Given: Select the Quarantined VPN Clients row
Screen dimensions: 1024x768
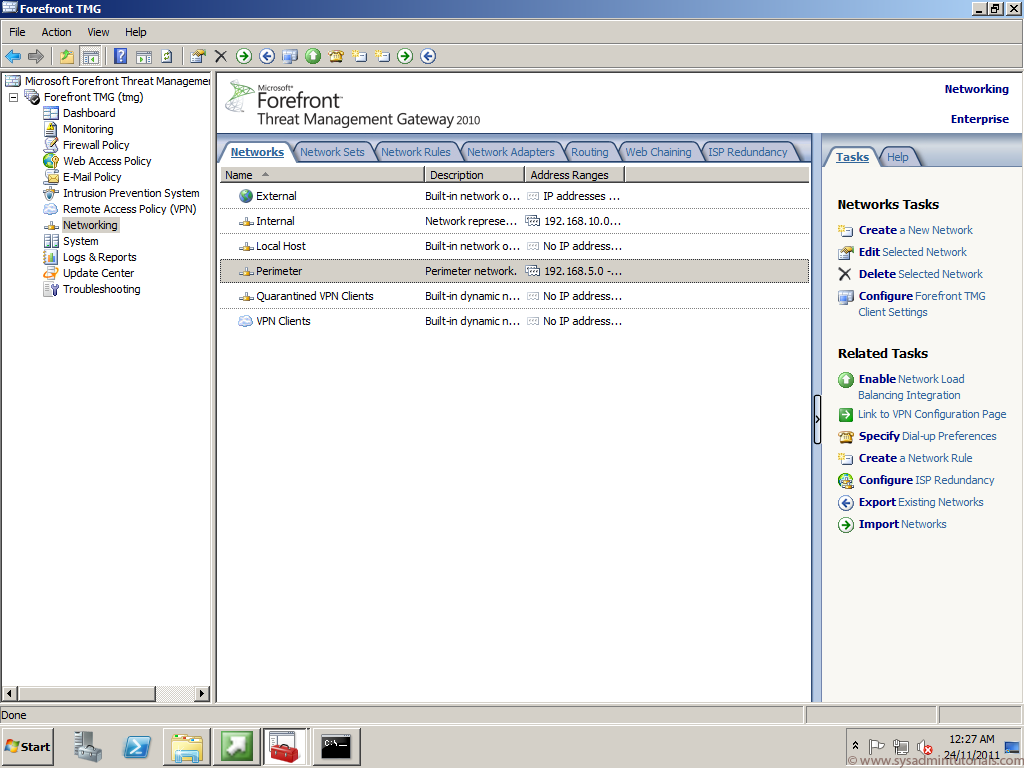Looking at the screenshot, I should (514, 296).
